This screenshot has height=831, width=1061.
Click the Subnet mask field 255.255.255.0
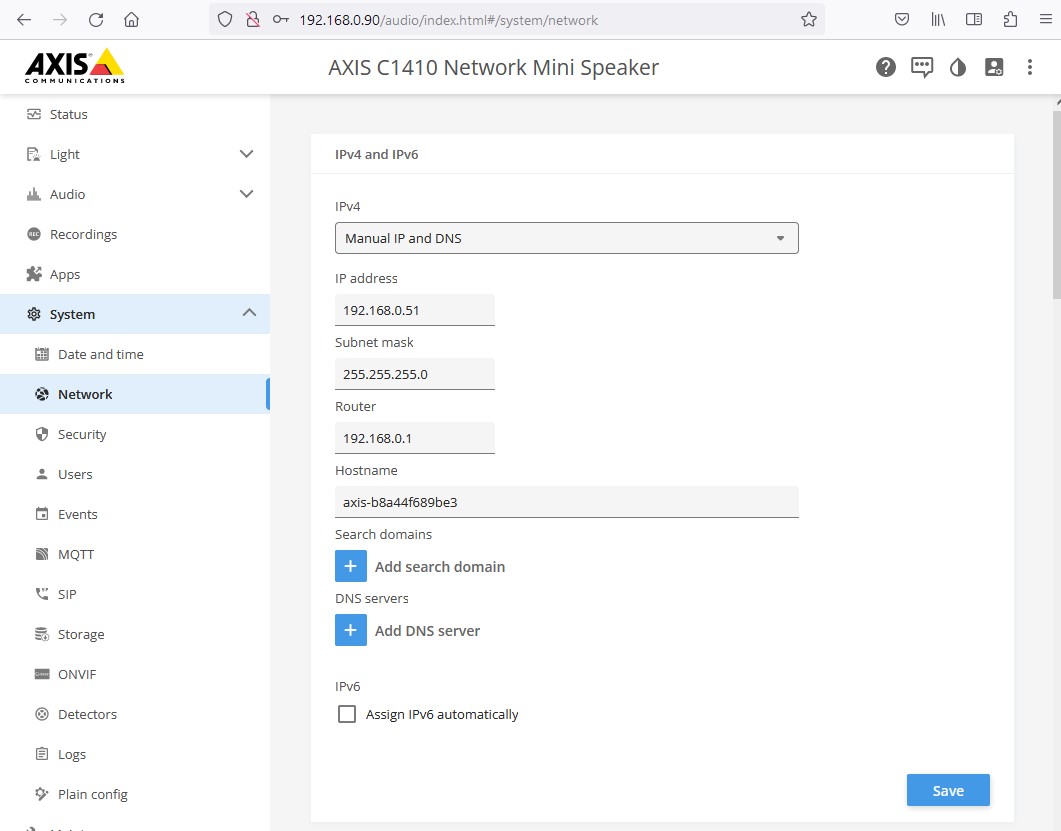[415, 374]
